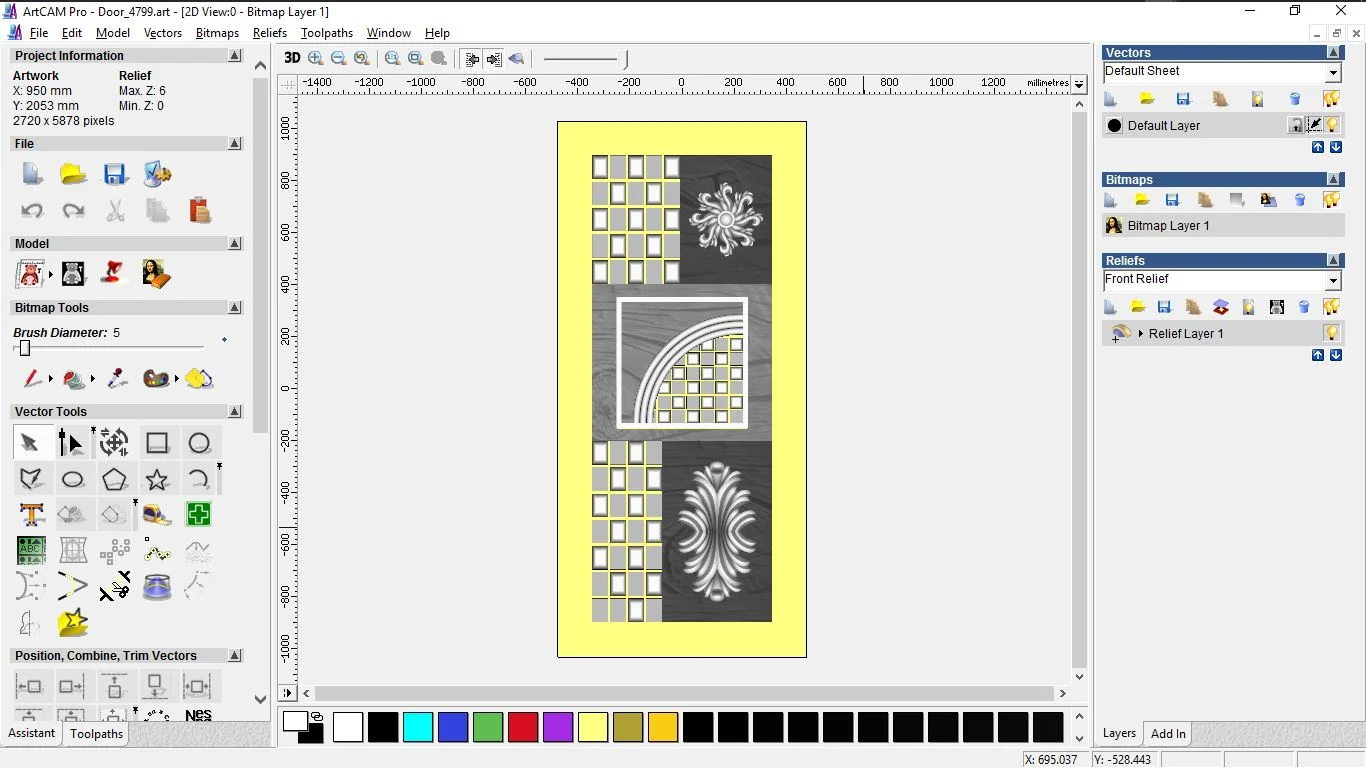Open the Front Relief dropdown

[x=1333, y=281]
